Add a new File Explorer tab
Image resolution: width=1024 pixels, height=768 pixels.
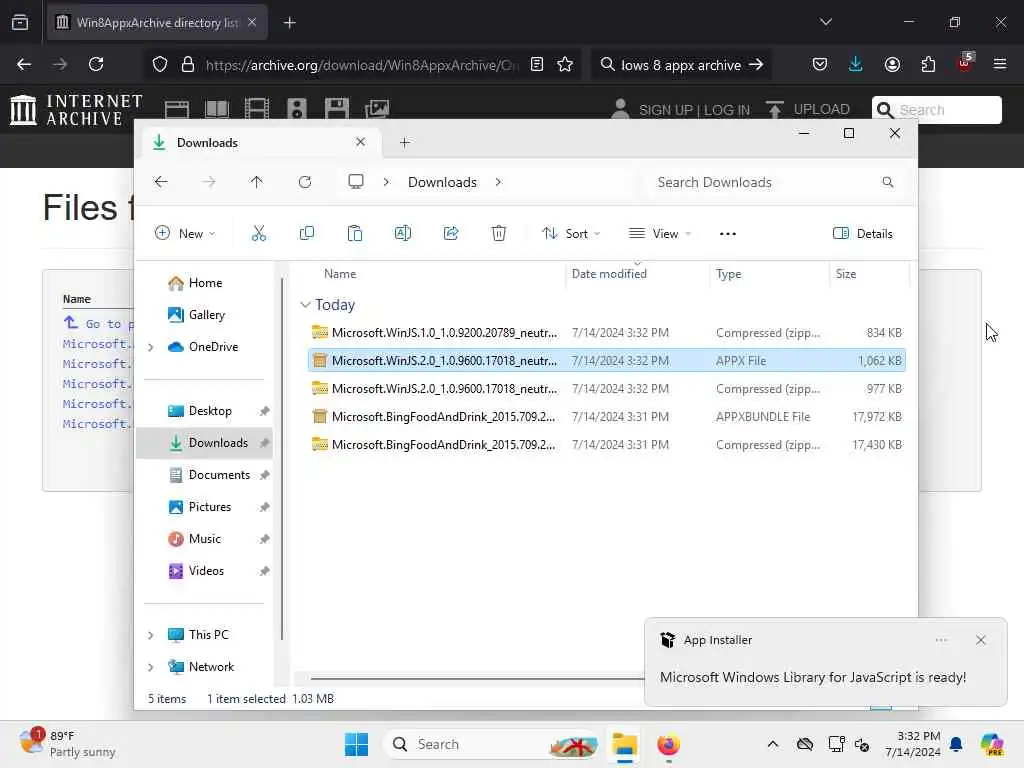(404, 142)
